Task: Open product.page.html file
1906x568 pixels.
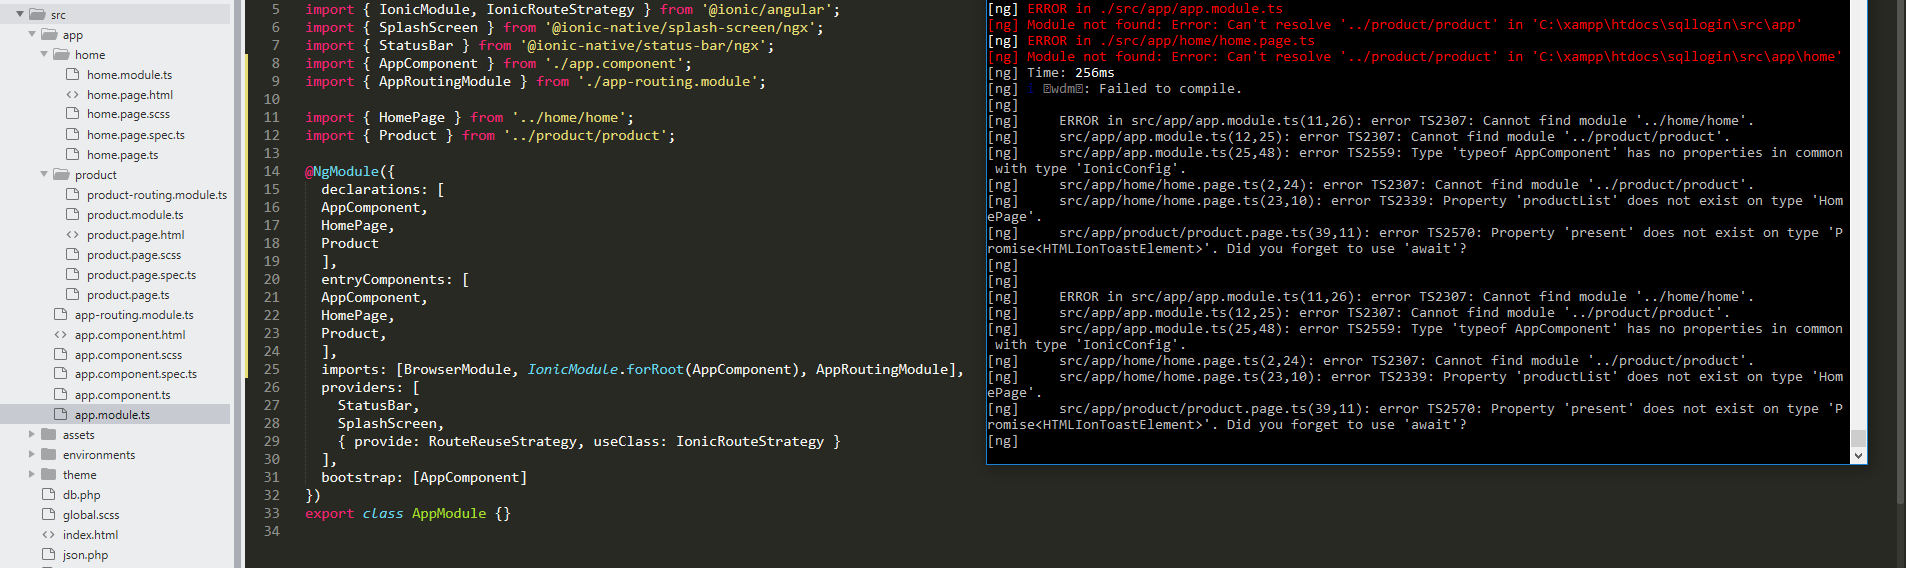Action: point(136,235)
